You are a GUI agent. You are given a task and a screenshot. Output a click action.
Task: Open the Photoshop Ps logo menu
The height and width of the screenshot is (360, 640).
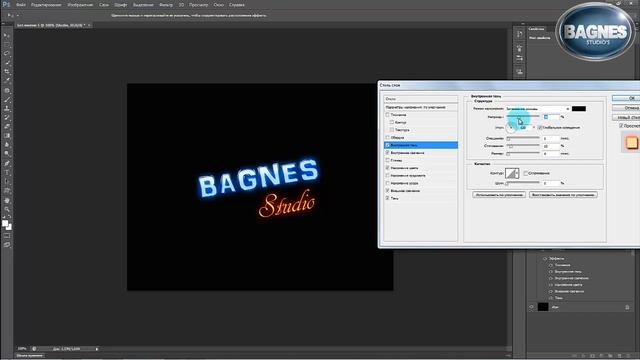click(6, 4)
